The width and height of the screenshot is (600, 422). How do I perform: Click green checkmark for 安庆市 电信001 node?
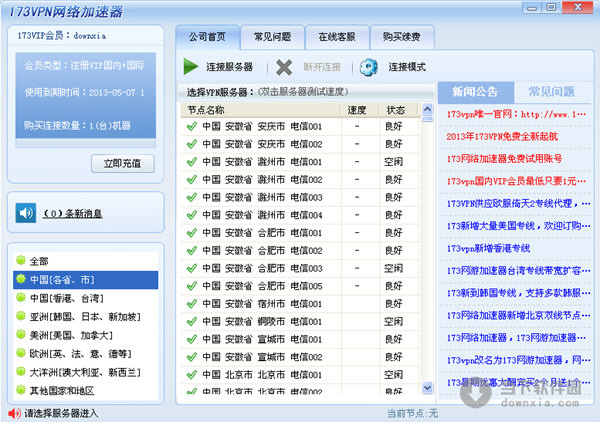pos(191,127)
